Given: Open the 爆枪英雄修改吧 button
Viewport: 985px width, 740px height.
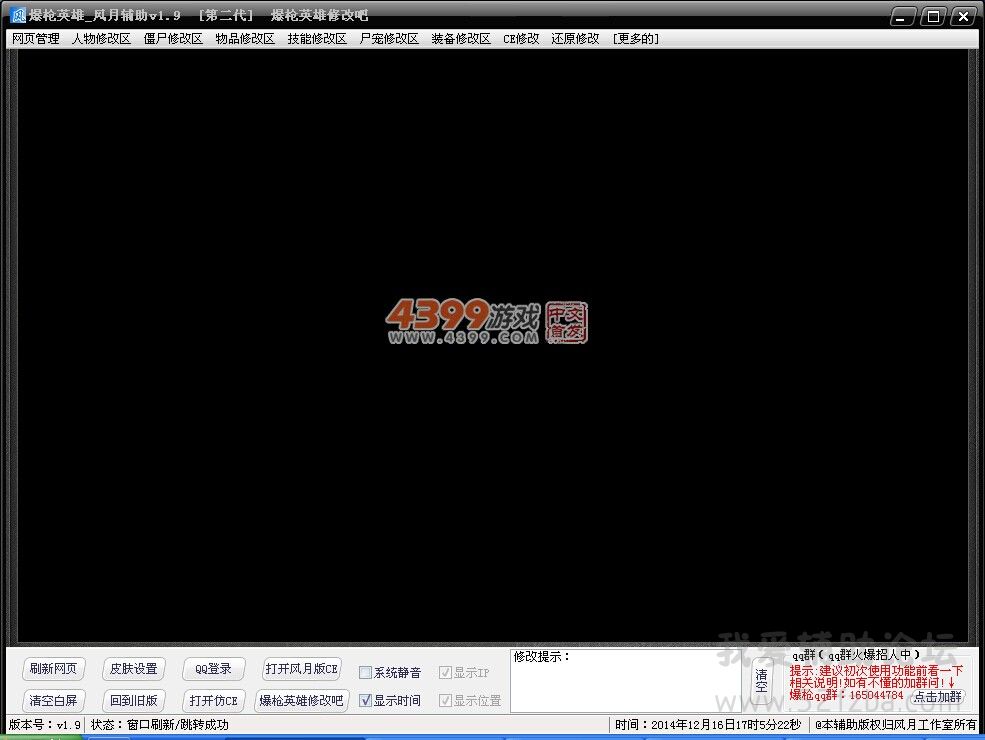Looking at the screenshot, I should [x=302, y=700].
